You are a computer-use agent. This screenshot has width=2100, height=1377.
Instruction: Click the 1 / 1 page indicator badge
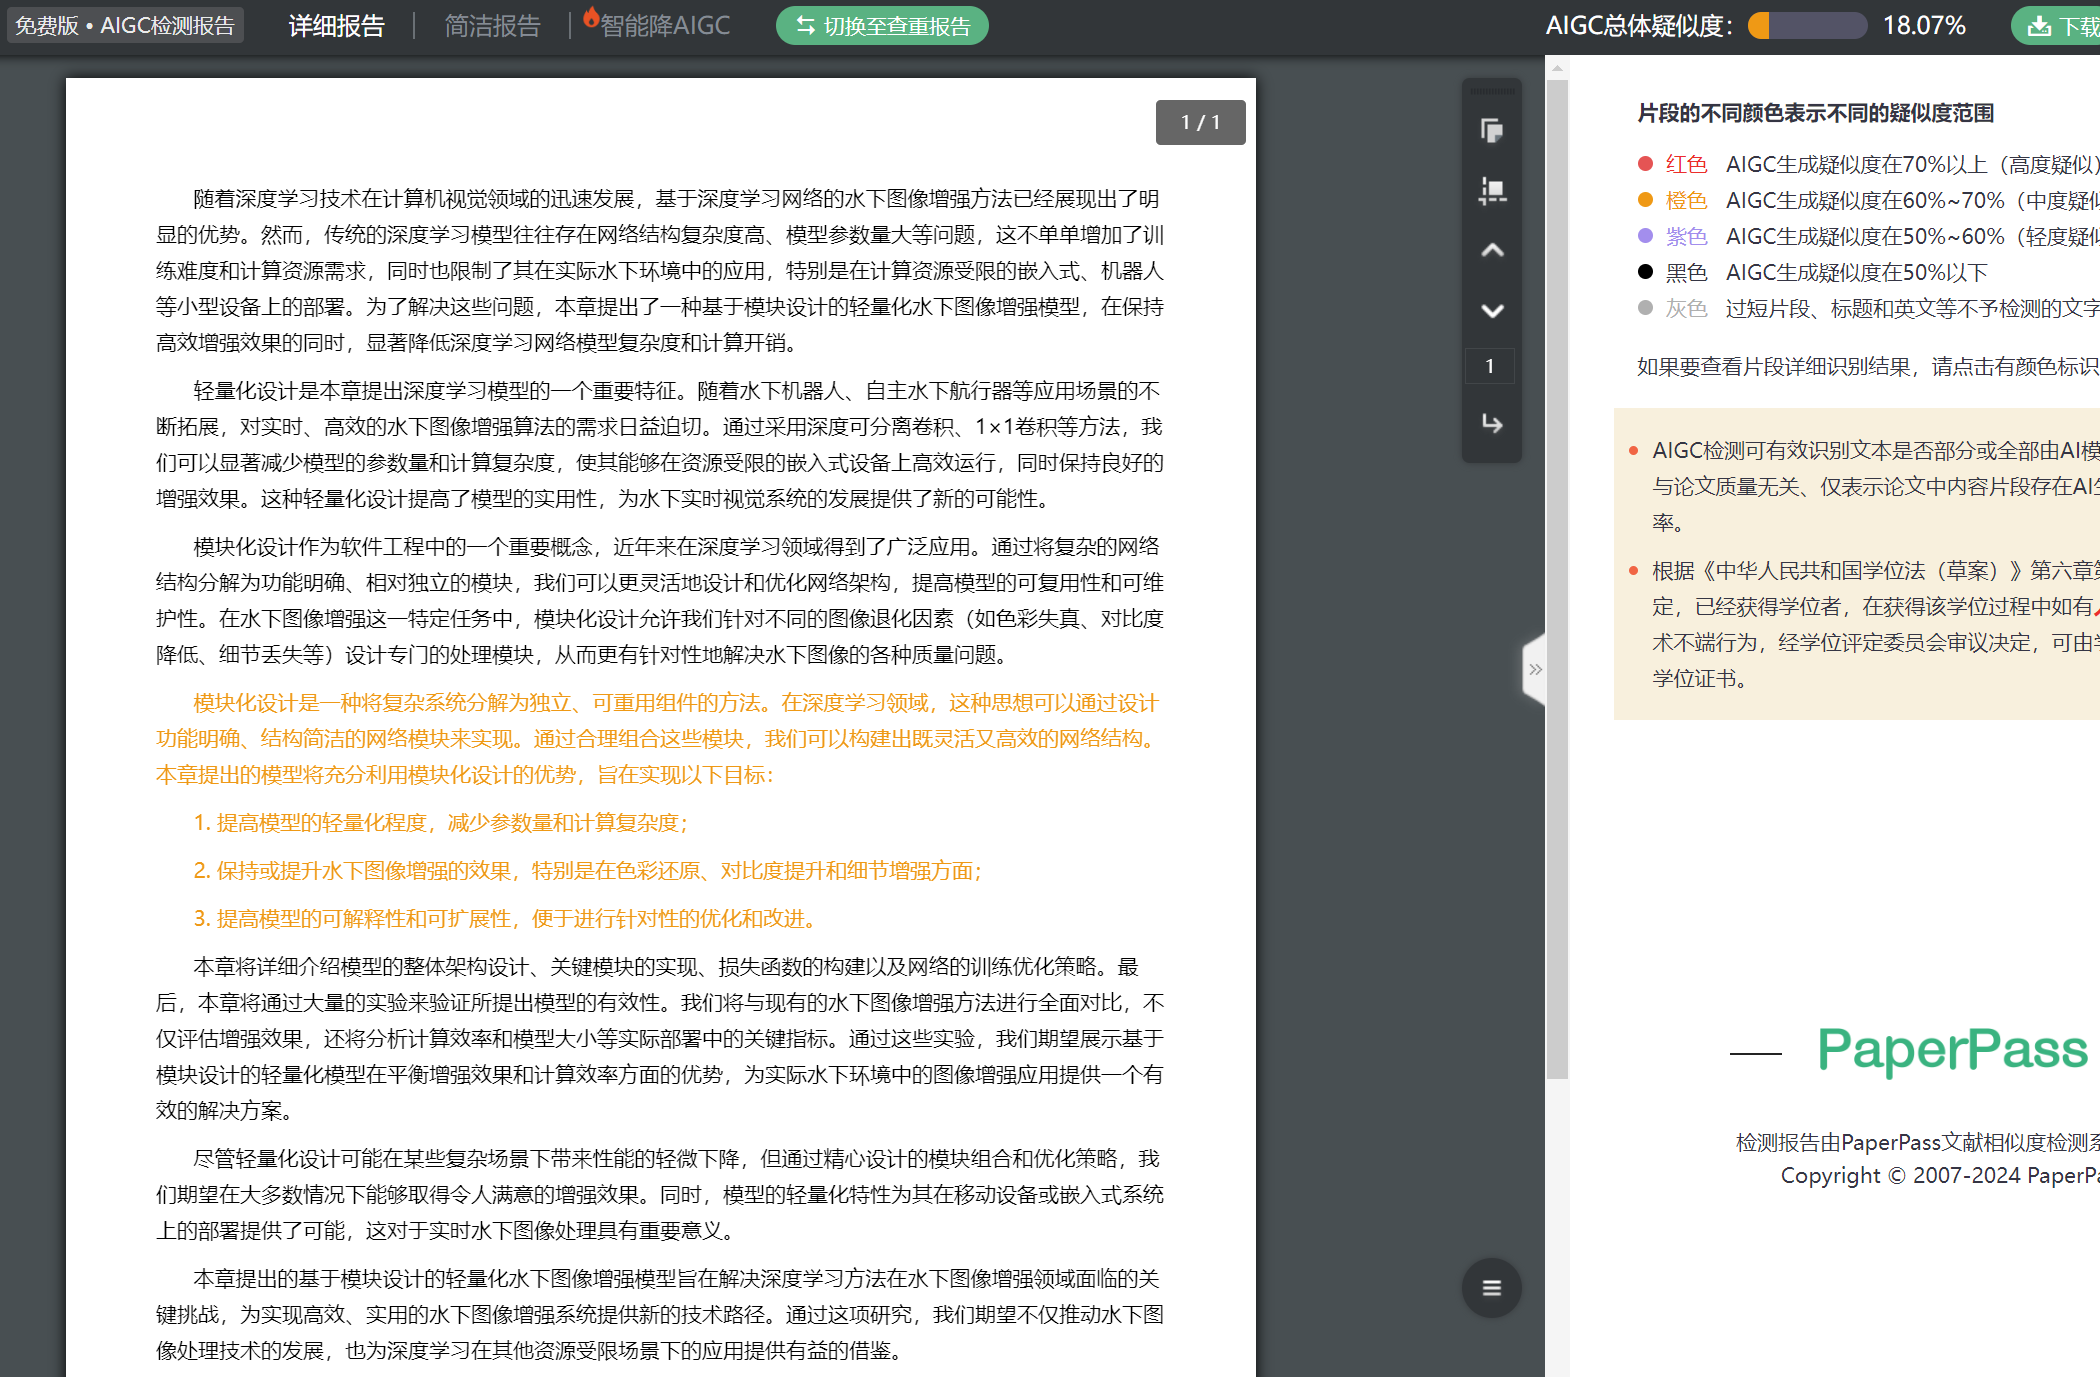tap(1200, 122)
